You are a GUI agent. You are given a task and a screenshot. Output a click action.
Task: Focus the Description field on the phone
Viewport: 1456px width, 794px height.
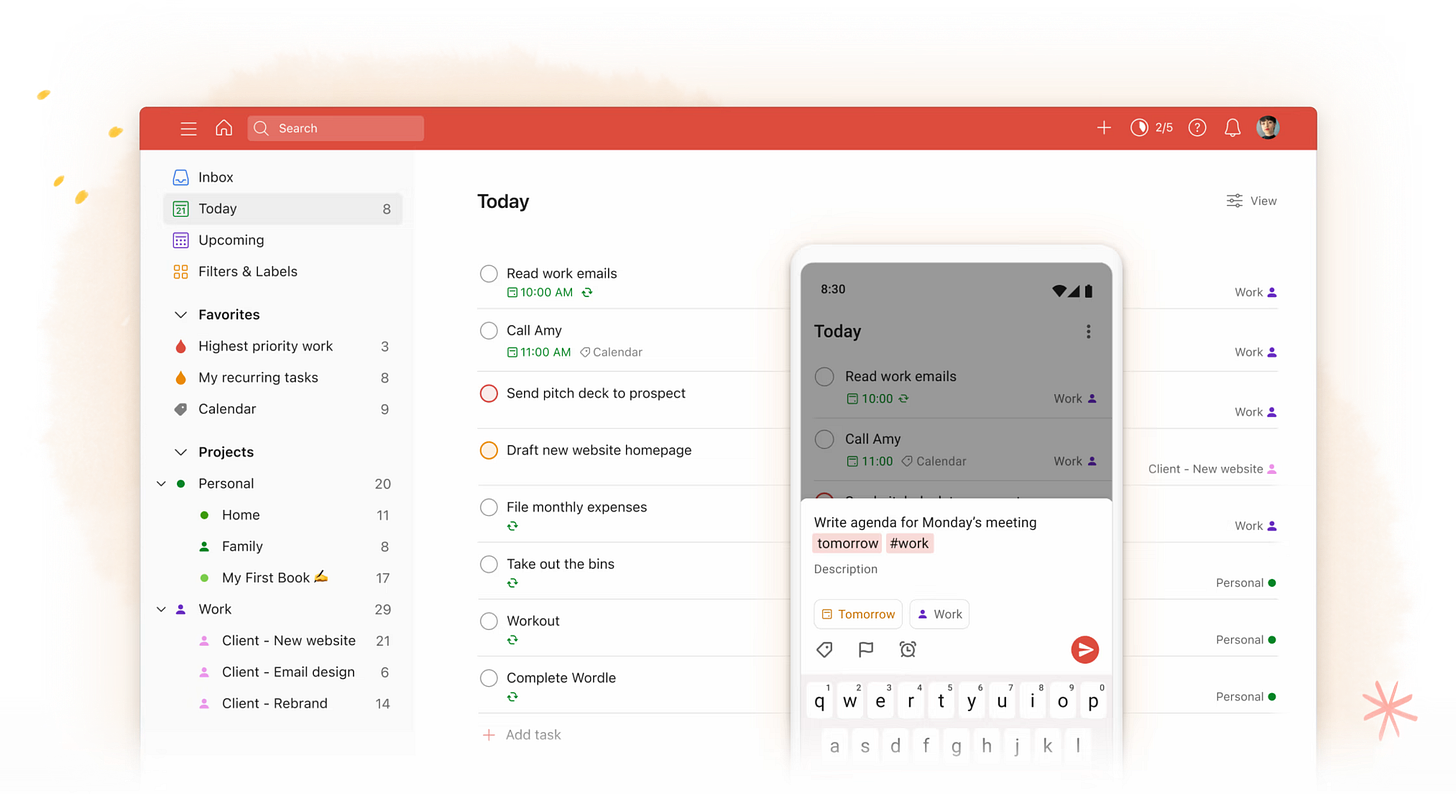(x=846, y=570)
